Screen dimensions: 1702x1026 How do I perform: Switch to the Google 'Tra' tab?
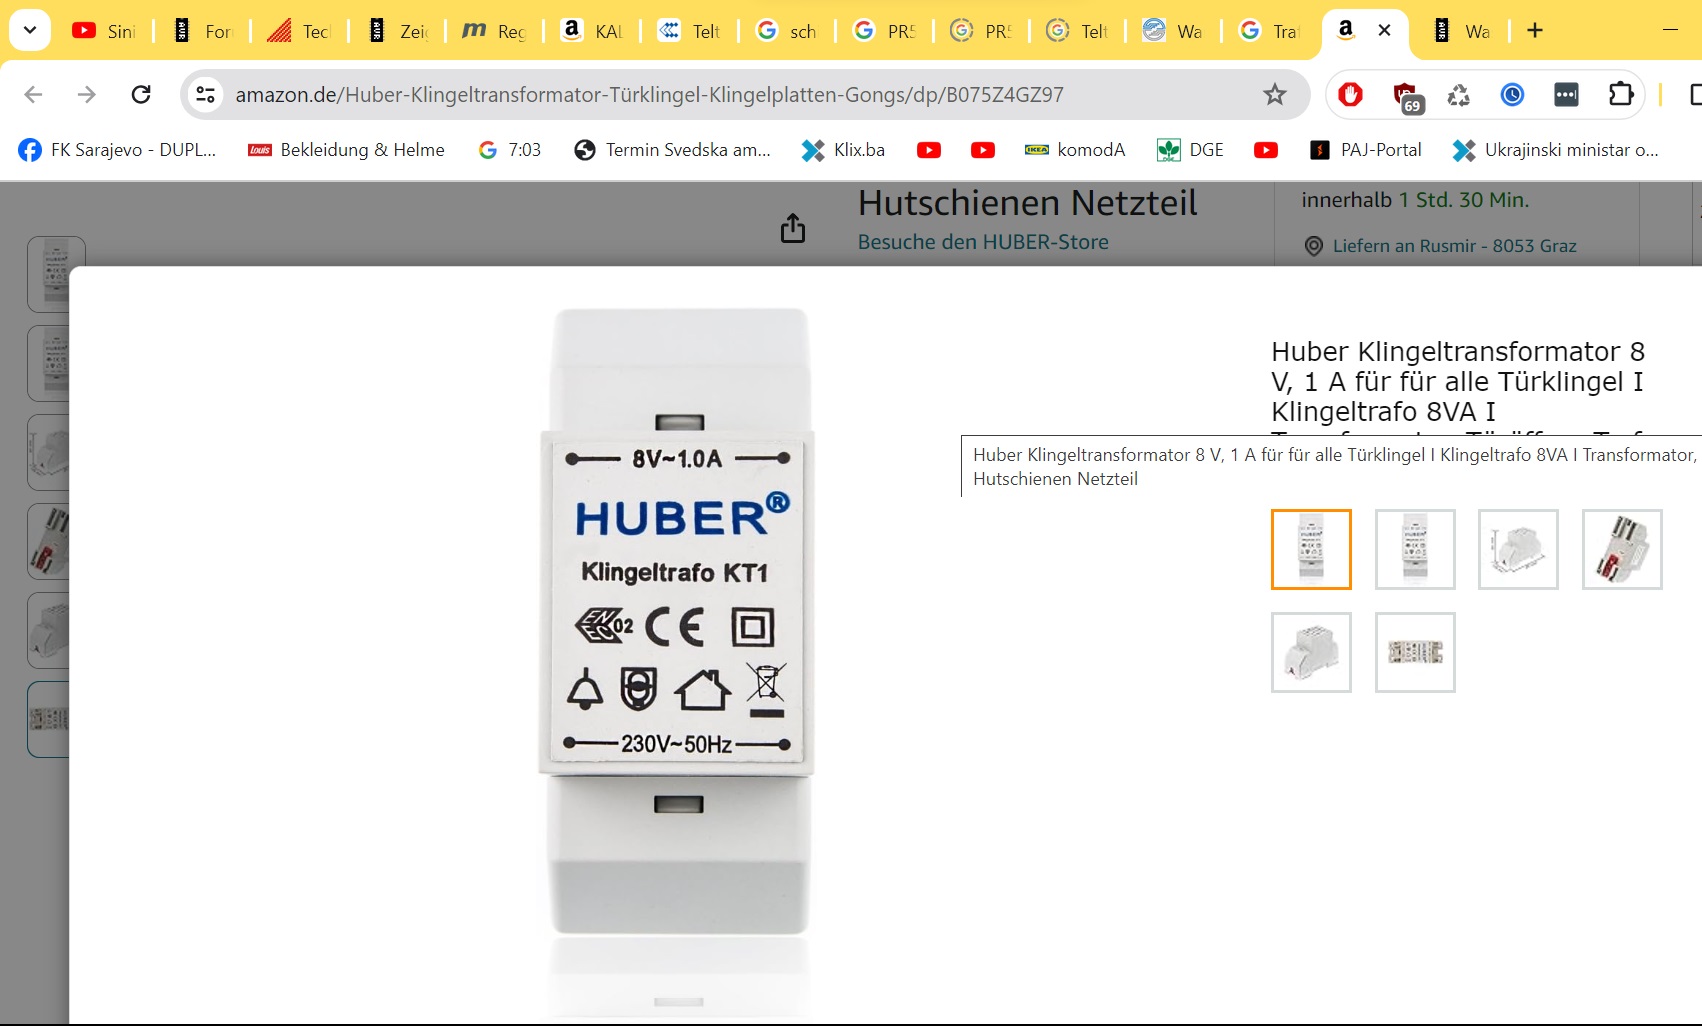(1271, 31)
